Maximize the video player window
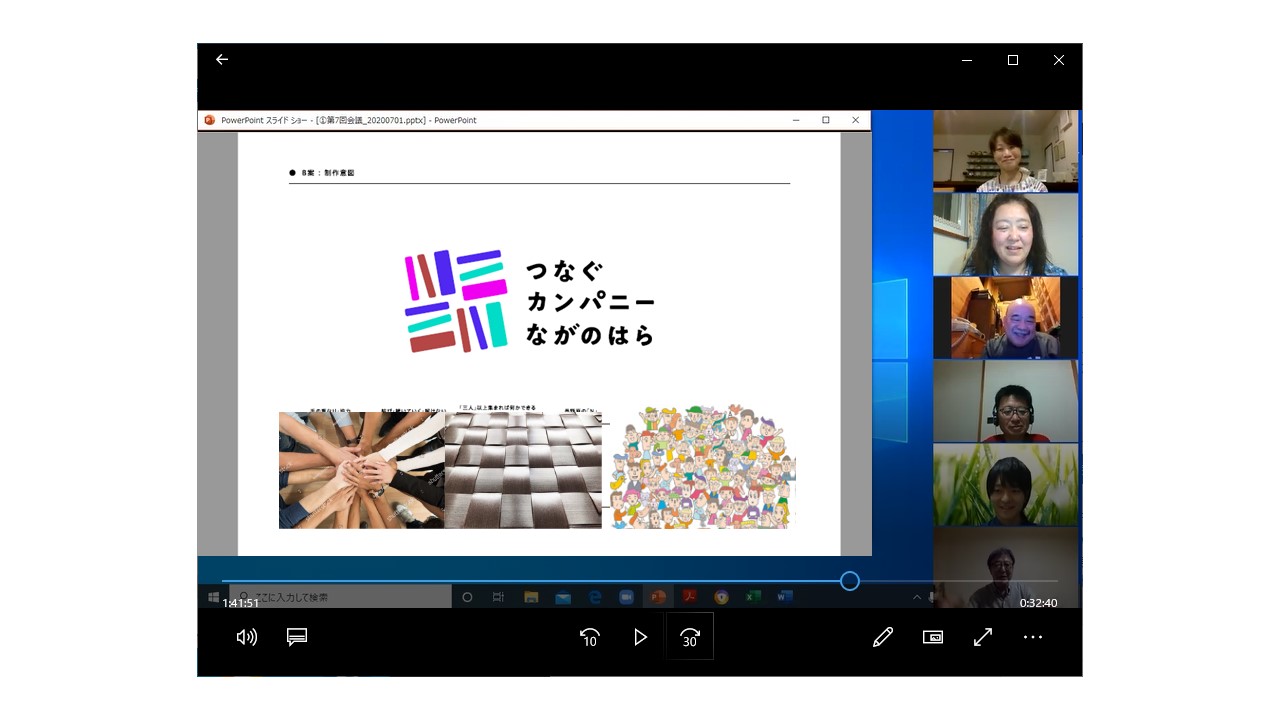The image size is (1280, 720). point(1013,60)
